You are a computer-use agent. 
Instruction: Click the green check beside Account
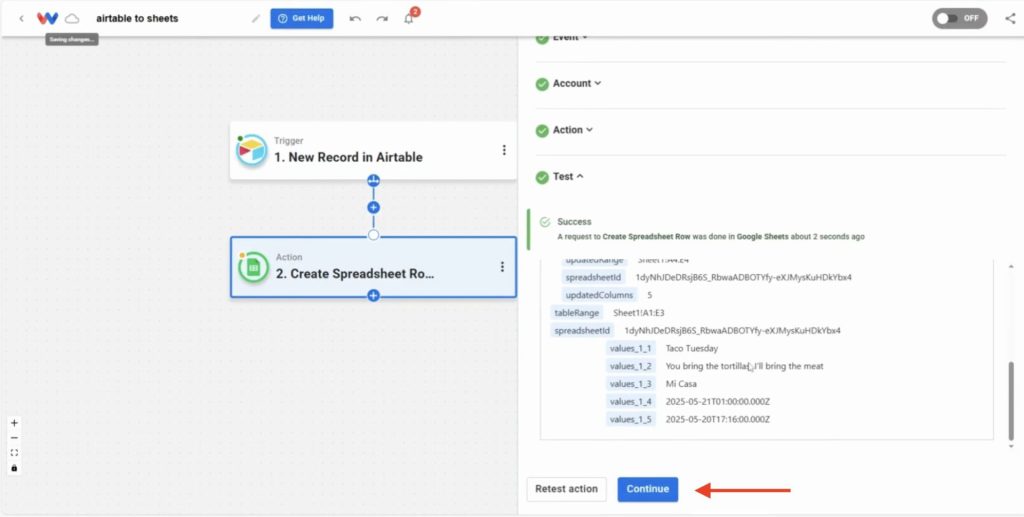542,84
